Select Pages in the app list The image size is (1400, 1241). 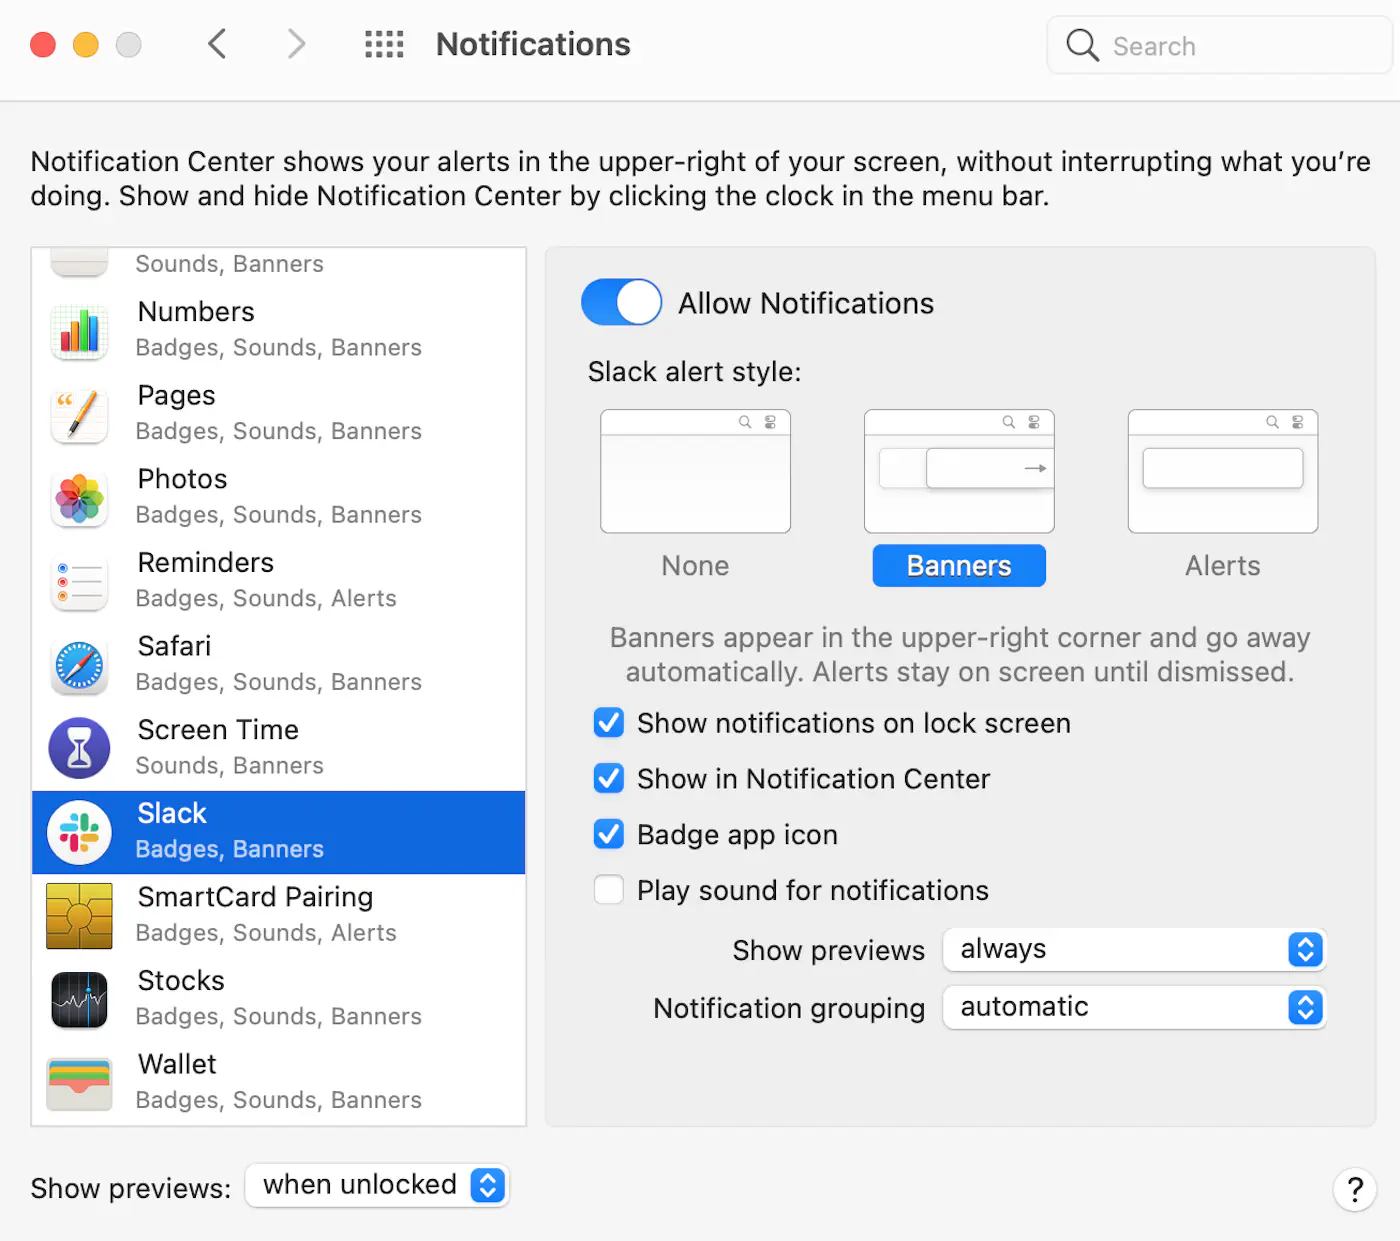tap(278, 412)
